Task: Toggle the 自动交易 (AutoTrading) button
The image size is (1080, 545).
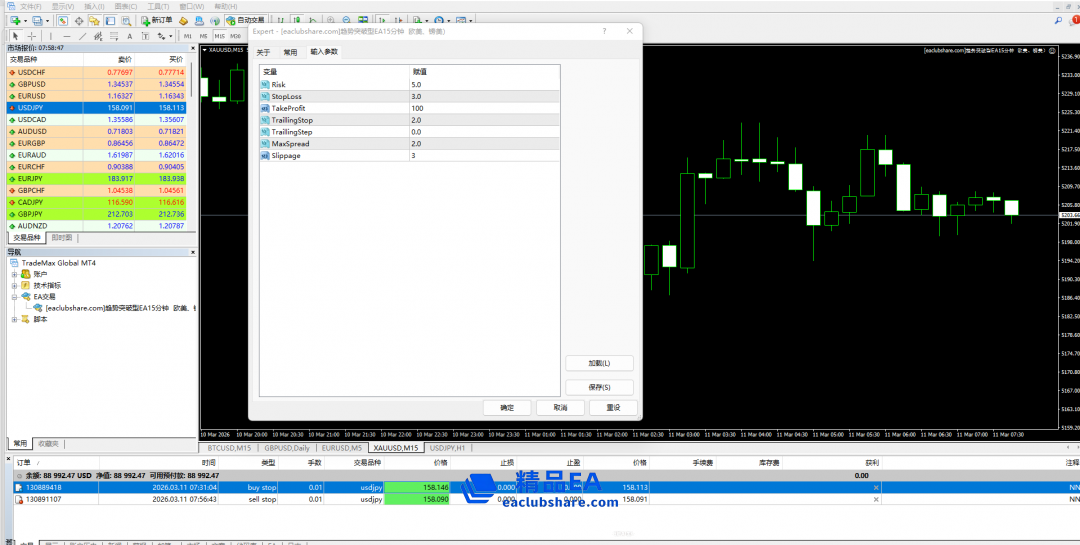Action: 245,20
